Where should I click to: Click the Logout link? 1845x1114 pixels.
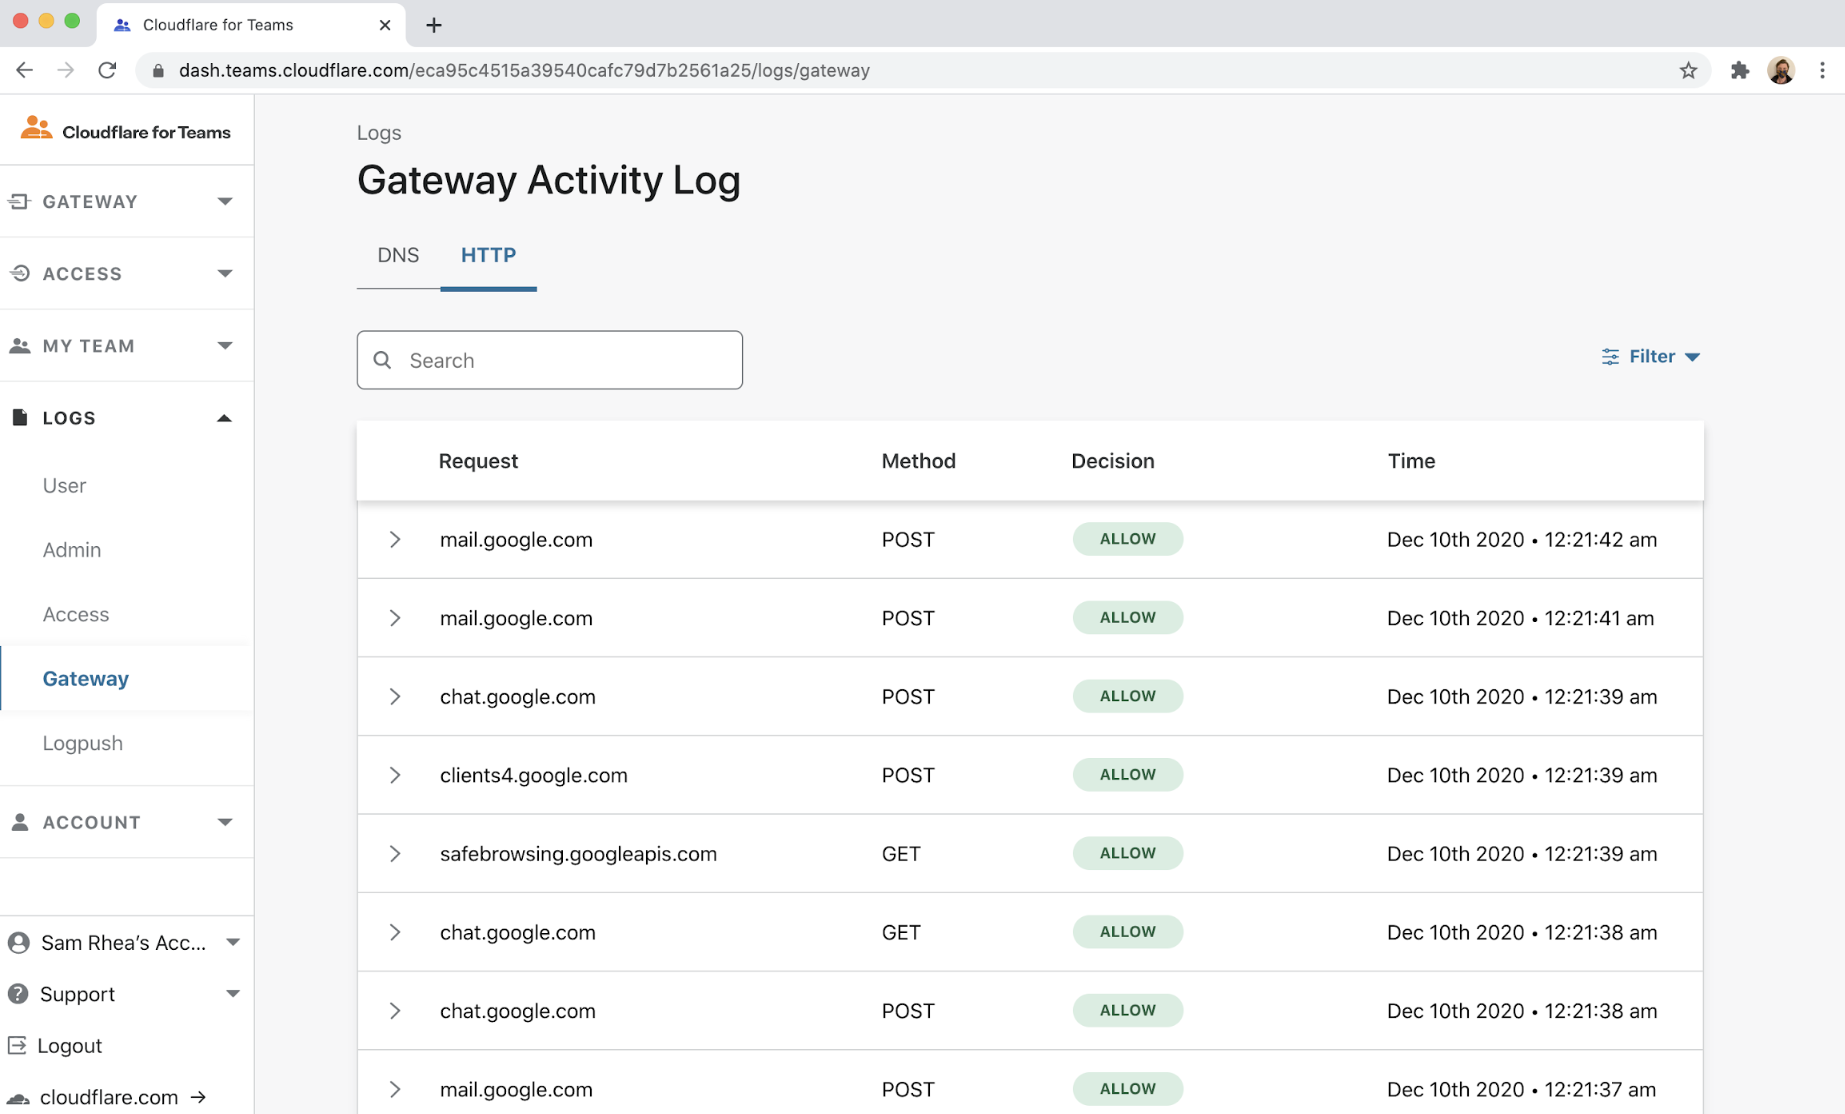pyautogui.click(x=69, y=1045)
